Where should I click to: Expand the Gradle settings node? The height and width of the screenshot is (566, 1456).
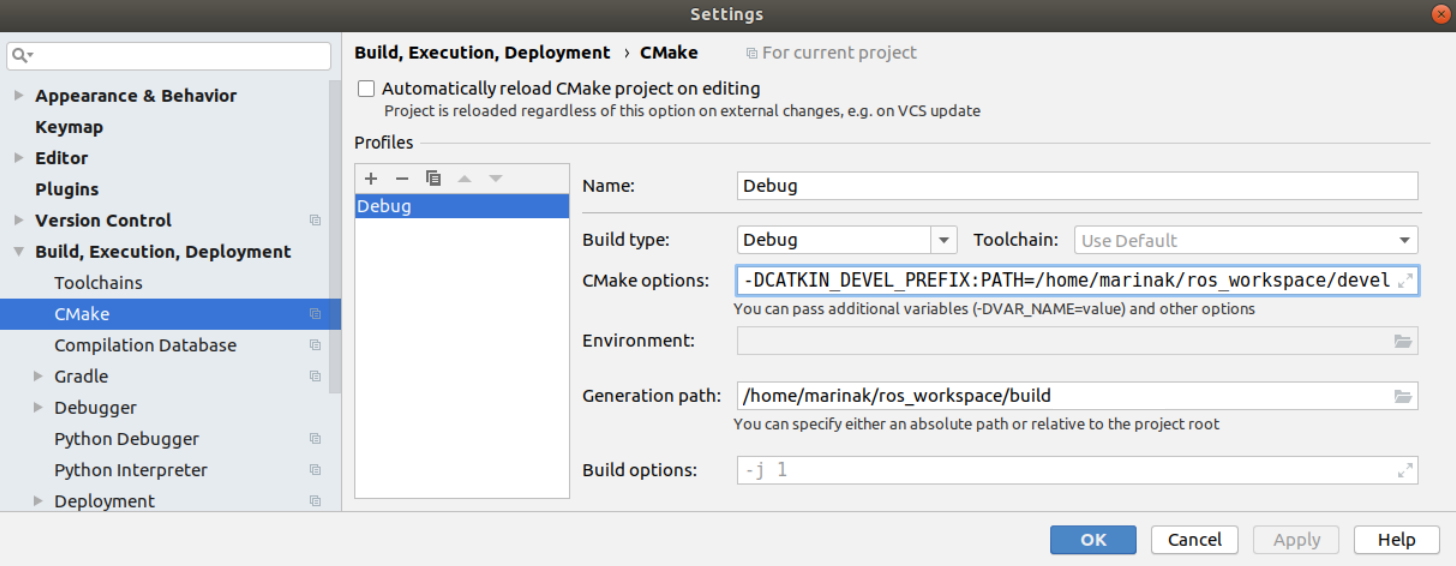pos(38,377)
